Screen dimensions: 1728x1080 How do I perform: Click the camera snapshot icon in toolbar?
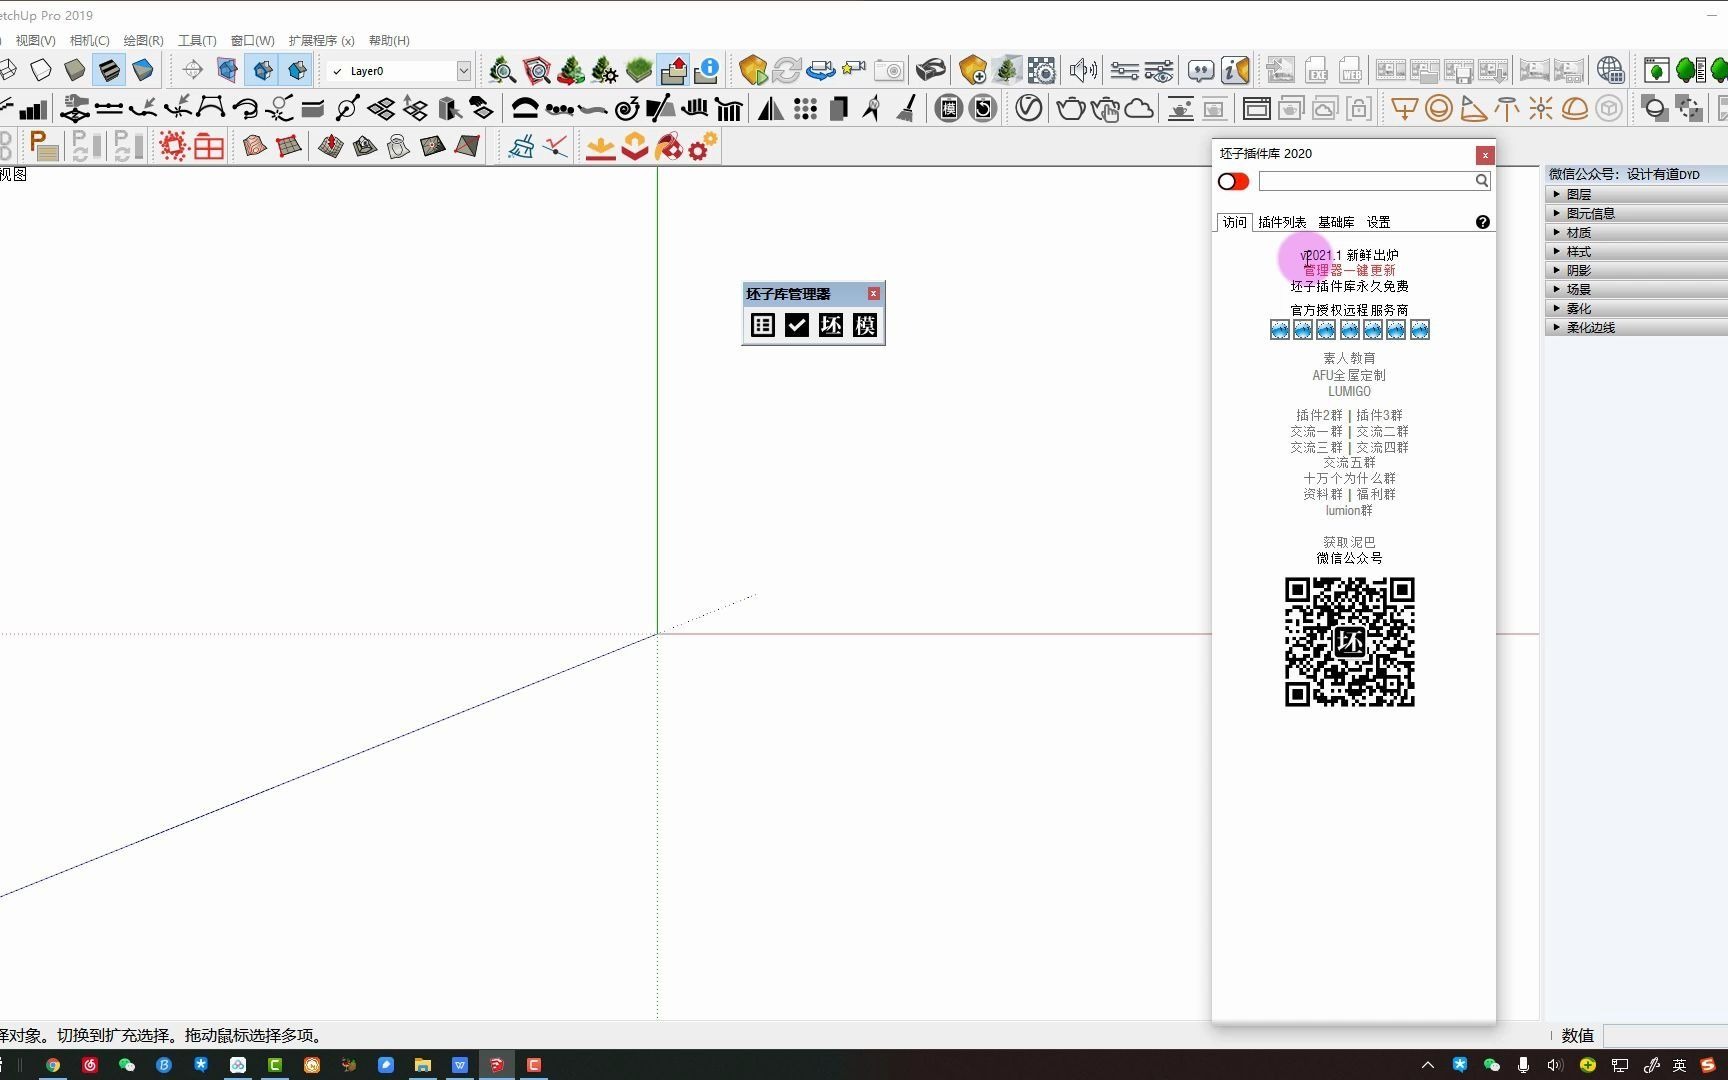889,70
